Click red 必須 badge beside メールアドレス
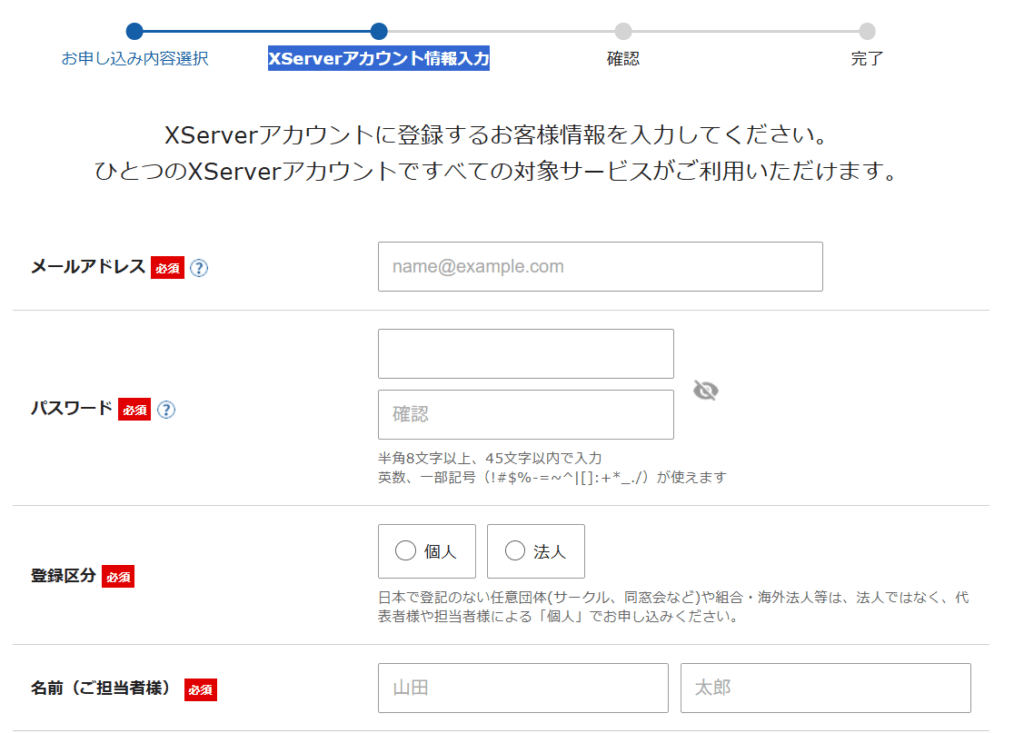This screenshot has width=1024, height=733. [x=167, y=268]
